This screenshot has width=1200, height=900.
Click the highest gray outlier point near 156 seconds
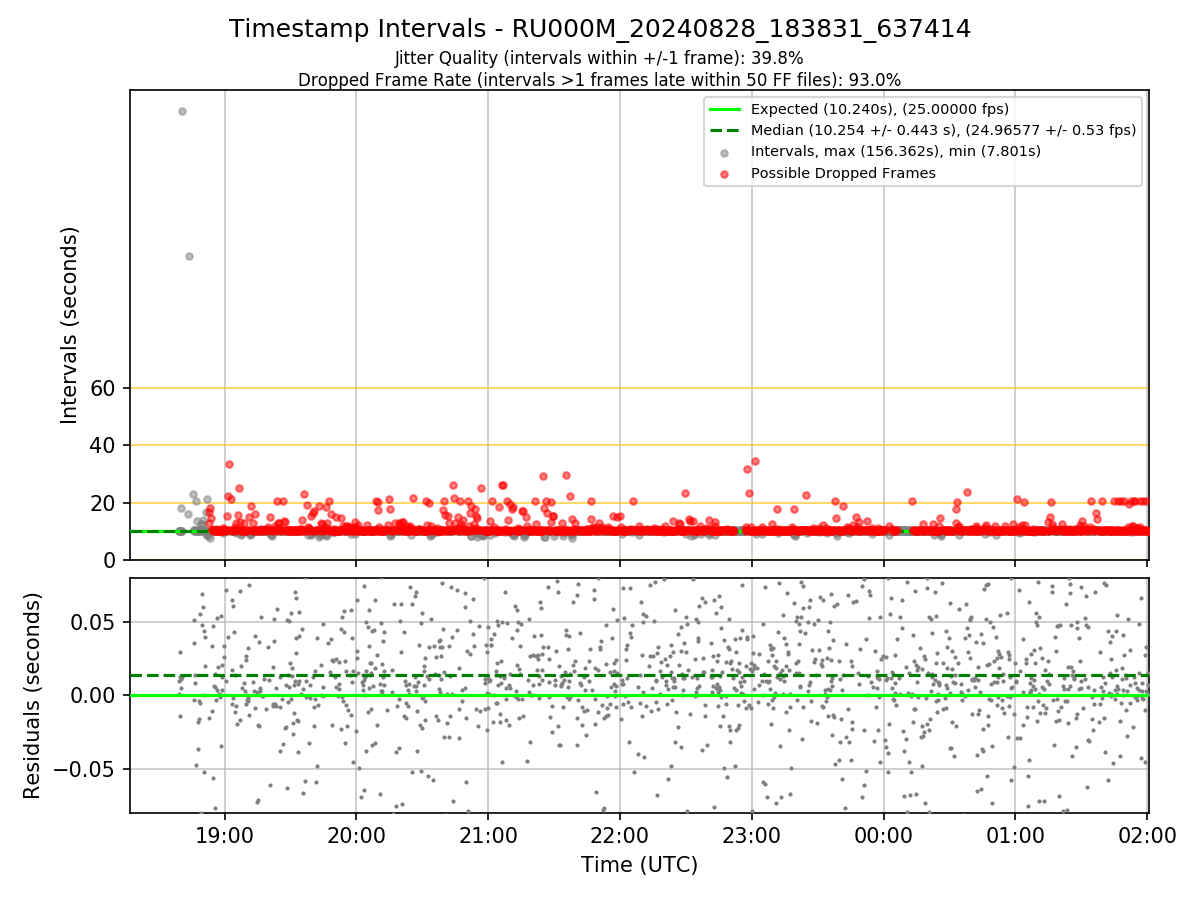point(182,111)
